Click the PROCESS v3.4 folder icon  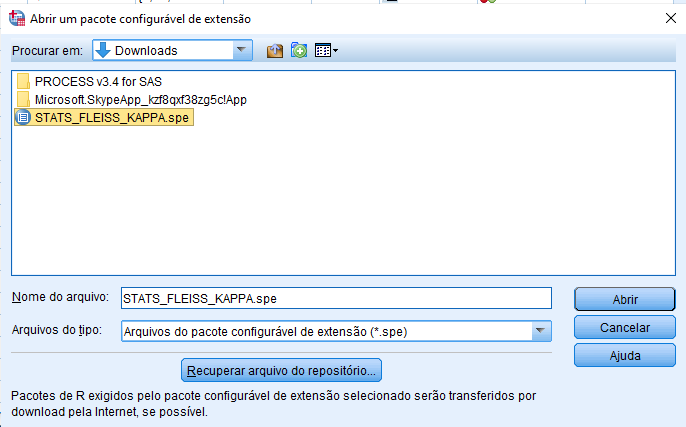tap(23, 81)
